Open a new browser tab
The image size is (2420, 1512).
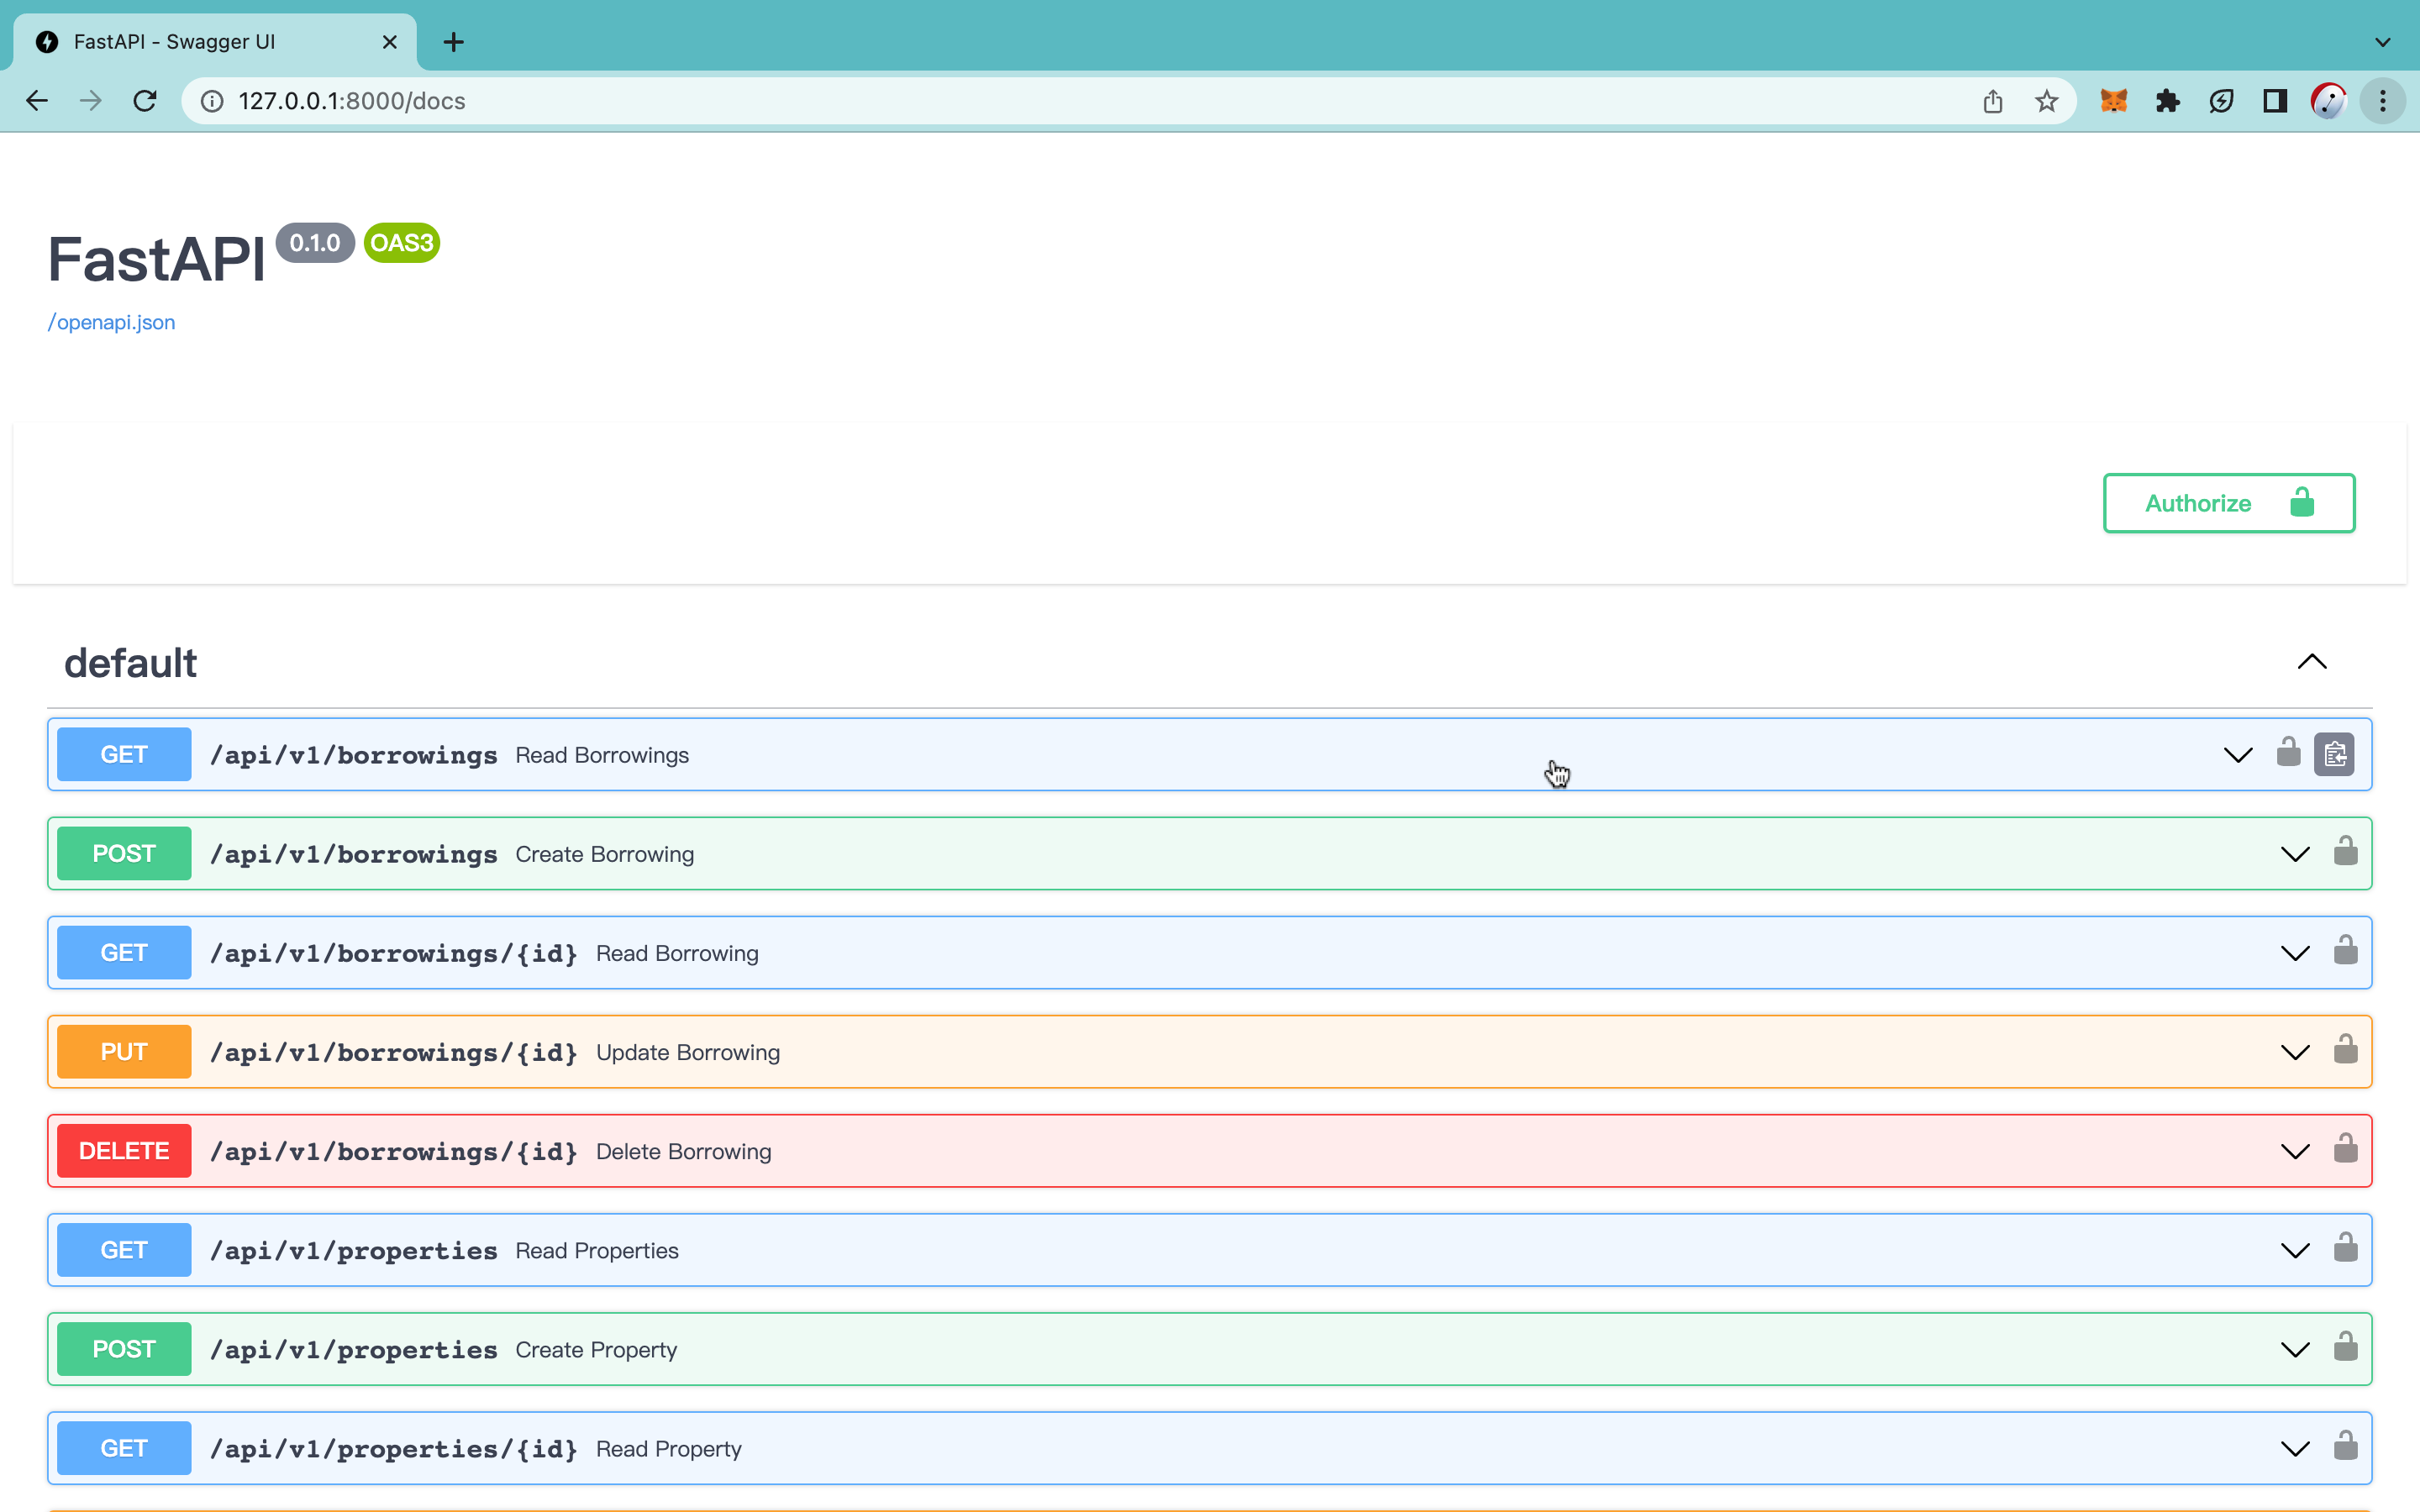point(453,42)
